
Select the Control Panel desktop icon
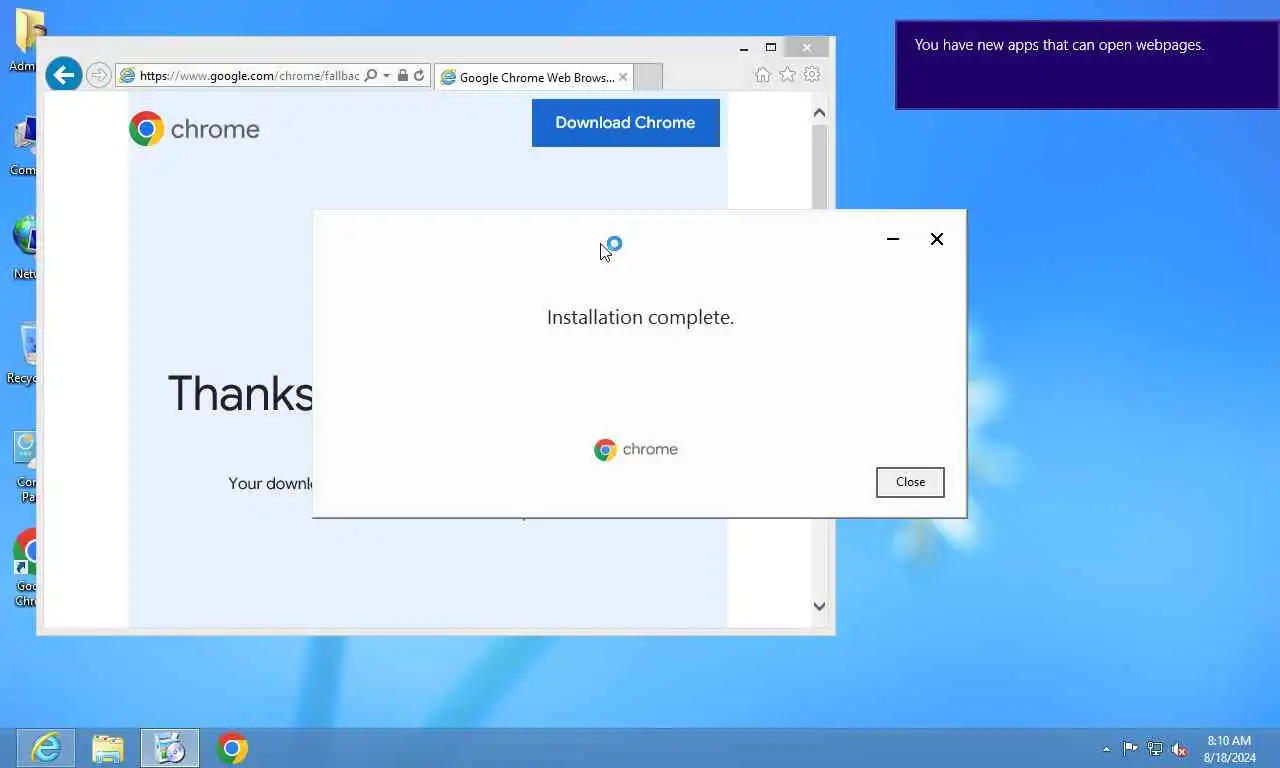pos(26,466)
